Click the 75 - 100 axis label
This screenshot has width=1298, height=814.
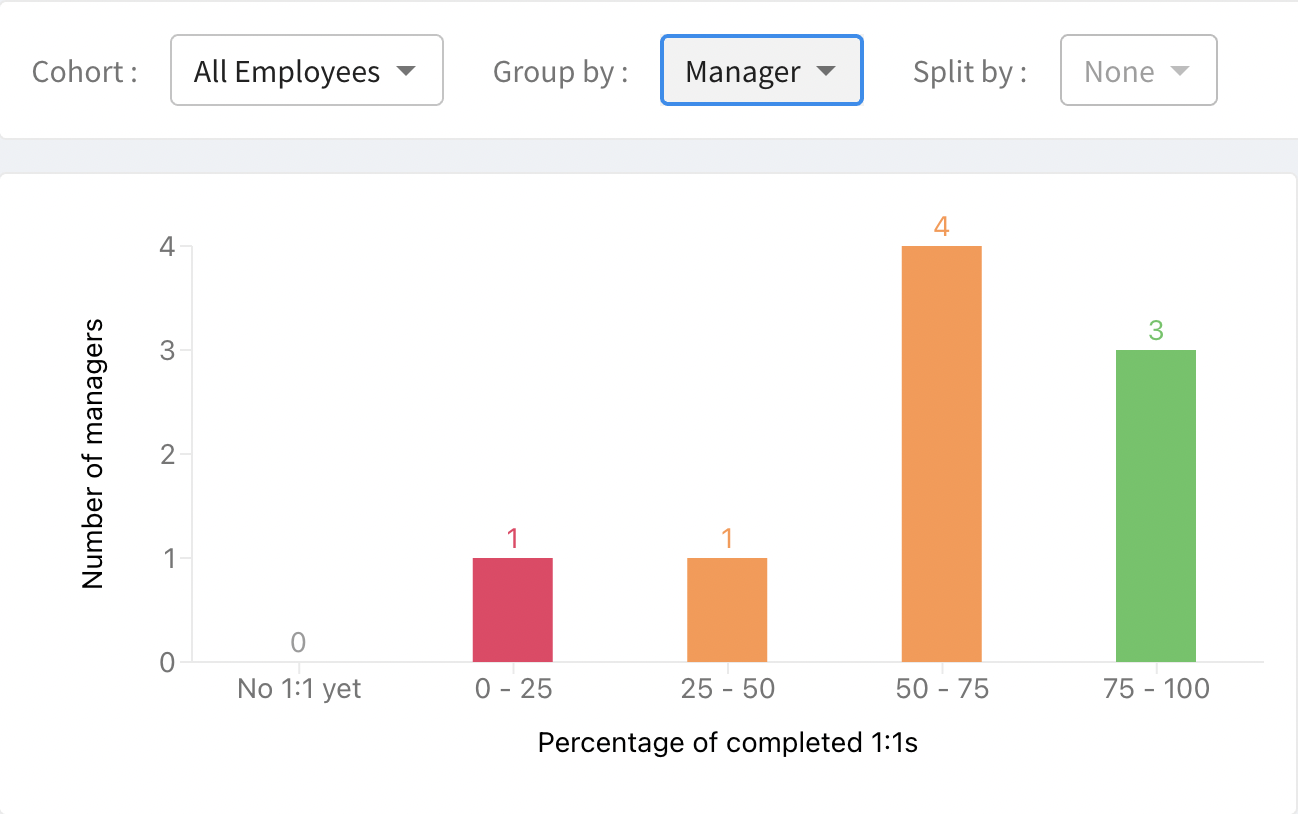click(x=1156, y=689)
